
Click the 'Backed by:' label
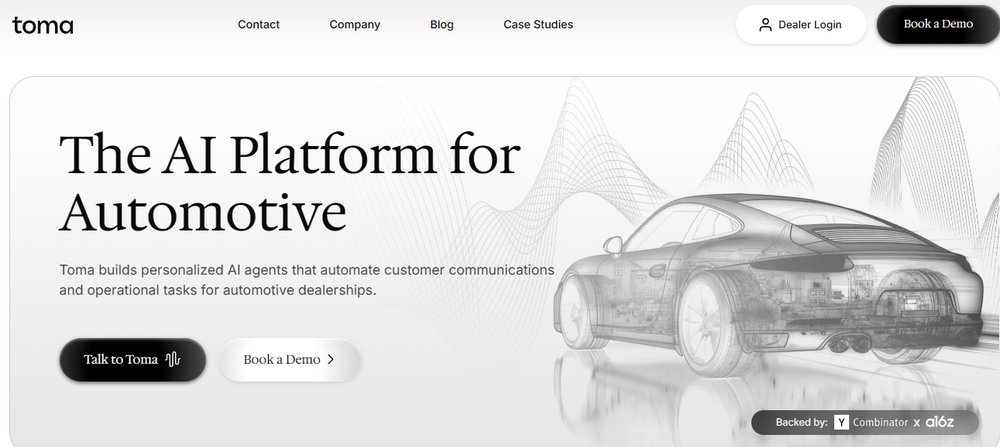802,422
